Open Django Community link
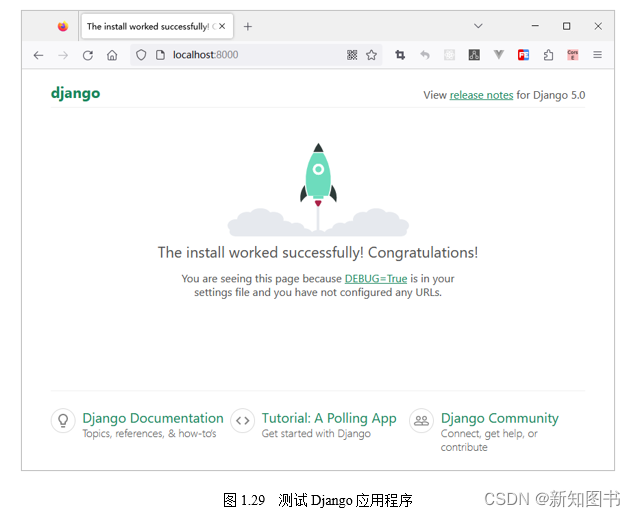This screenshot has width=635, height=517. pos(500,418)
